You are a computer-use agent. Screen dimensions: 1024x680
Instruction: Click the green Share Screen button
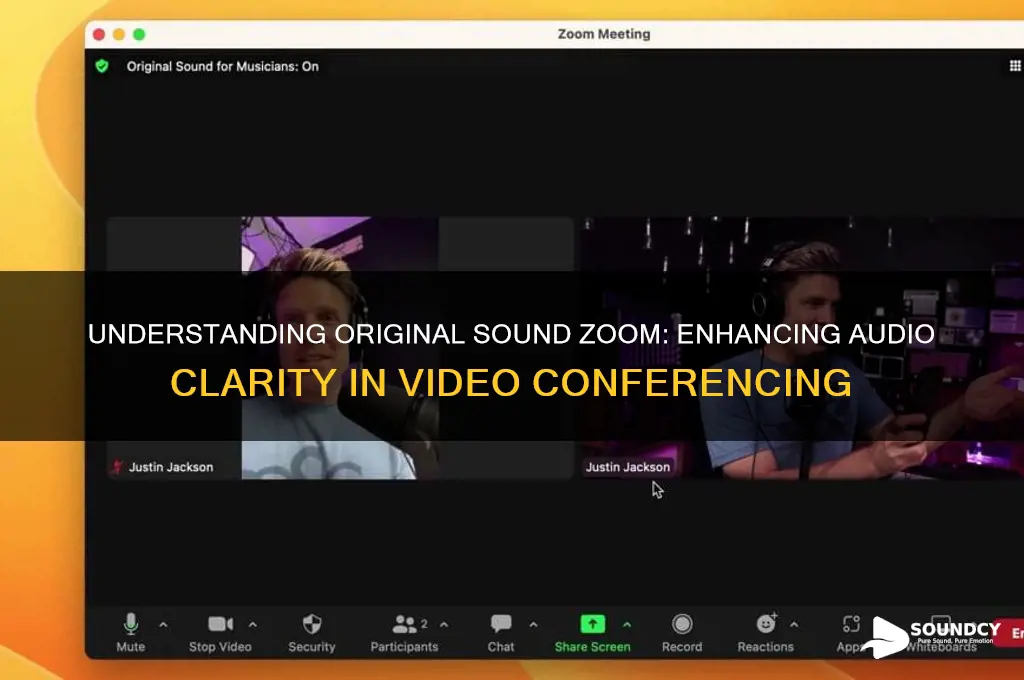[x=592, y=632]
